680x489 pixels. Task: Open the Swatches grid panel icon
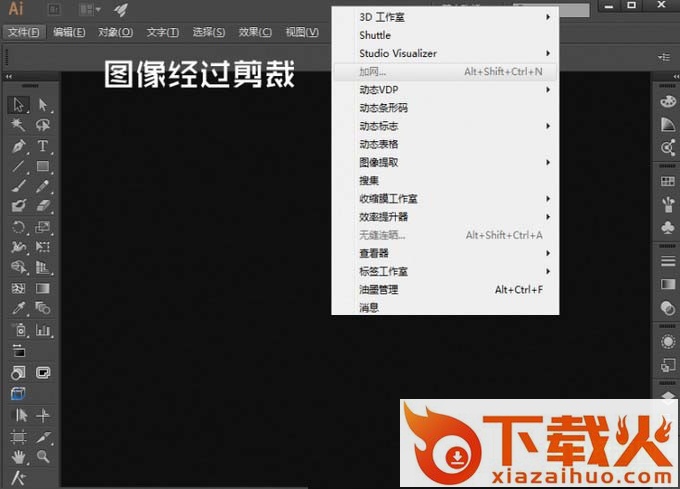(x=668, y=181)
